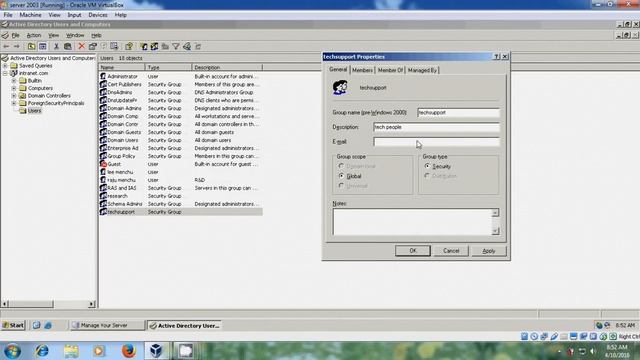Click the host volume speaker tray icon
The width and height of the screenshot is (640, 360).
point(593,351)
